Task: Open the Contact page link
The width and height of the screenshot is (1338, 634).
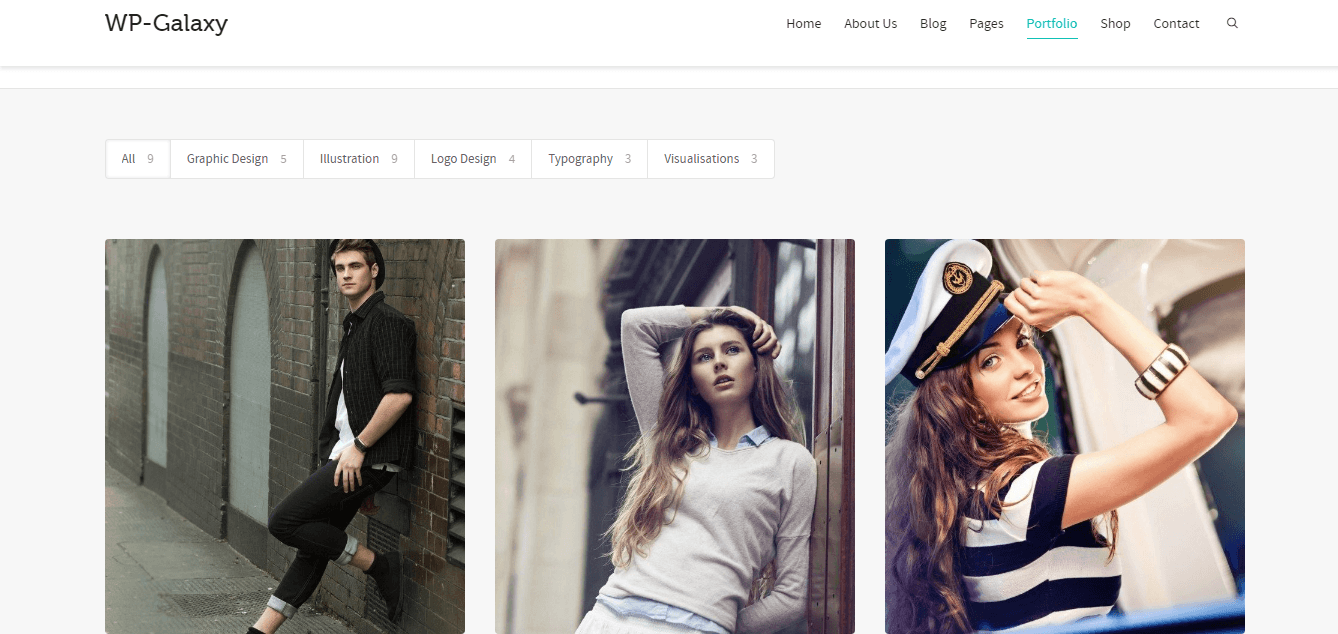Action: point(1176,23)
